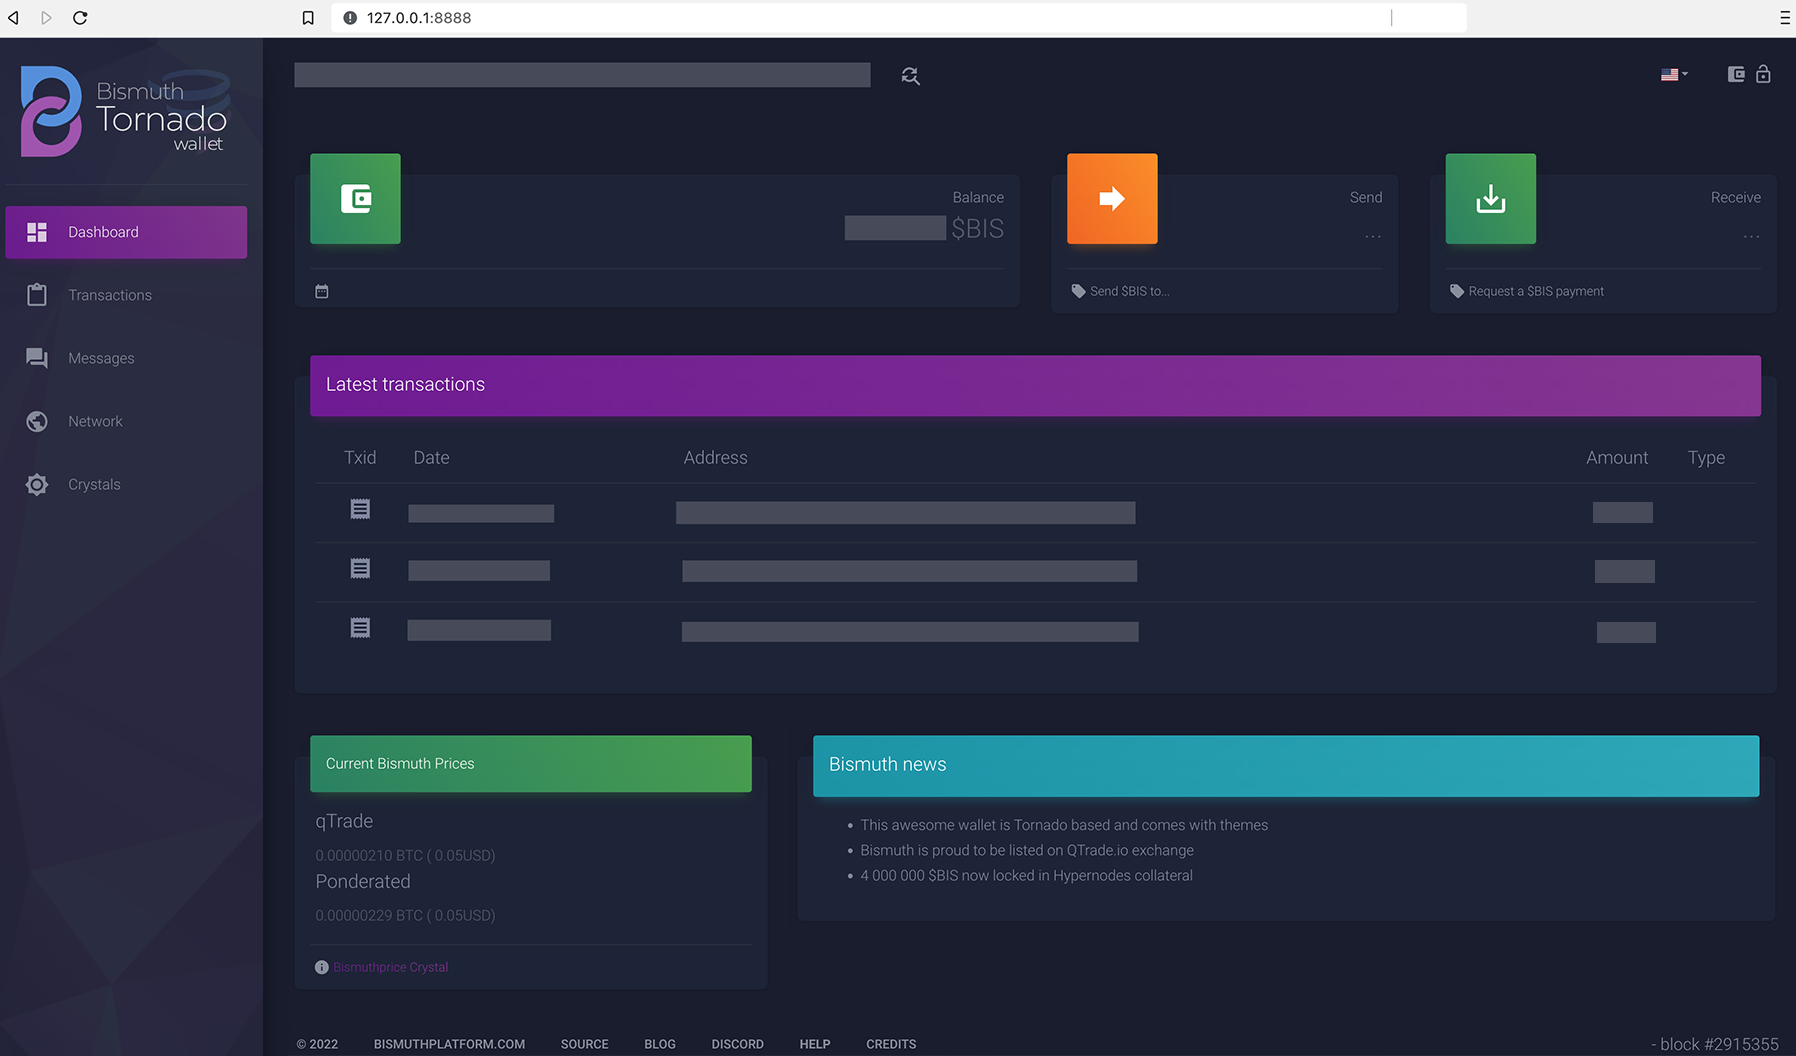Click Request a $BIS payment link
The height and width of the screenshot is (1056, 1796).
click(1536, 291)
